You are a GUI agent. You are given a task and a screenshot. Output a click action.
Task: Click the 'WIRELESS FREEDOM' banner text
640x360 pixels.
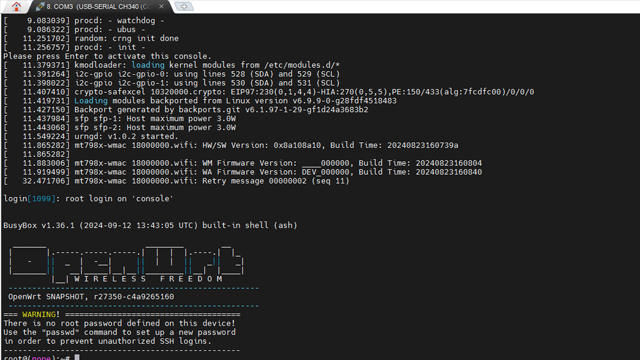[x=149, y=279]
